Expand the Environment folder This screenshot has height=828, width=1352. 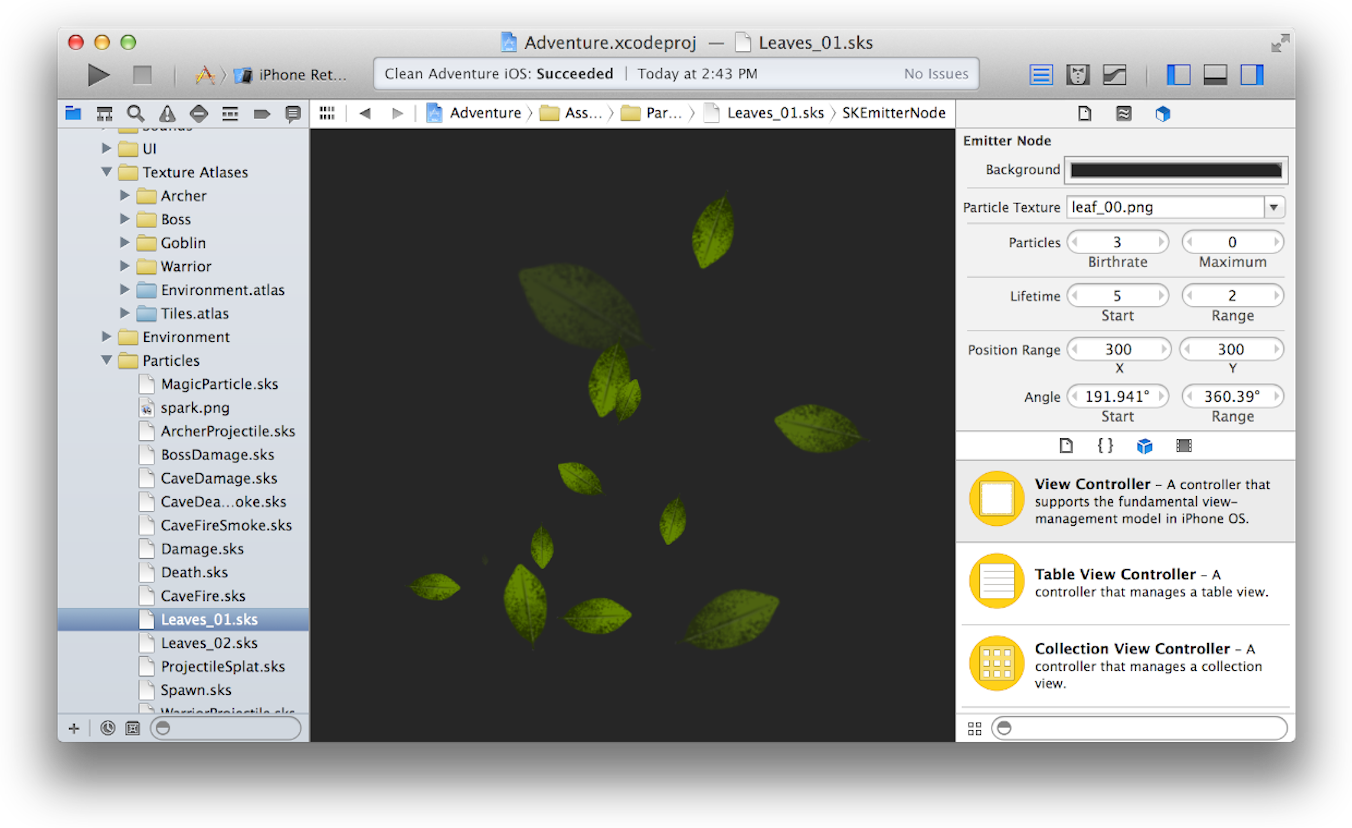[x=107, y=337]
